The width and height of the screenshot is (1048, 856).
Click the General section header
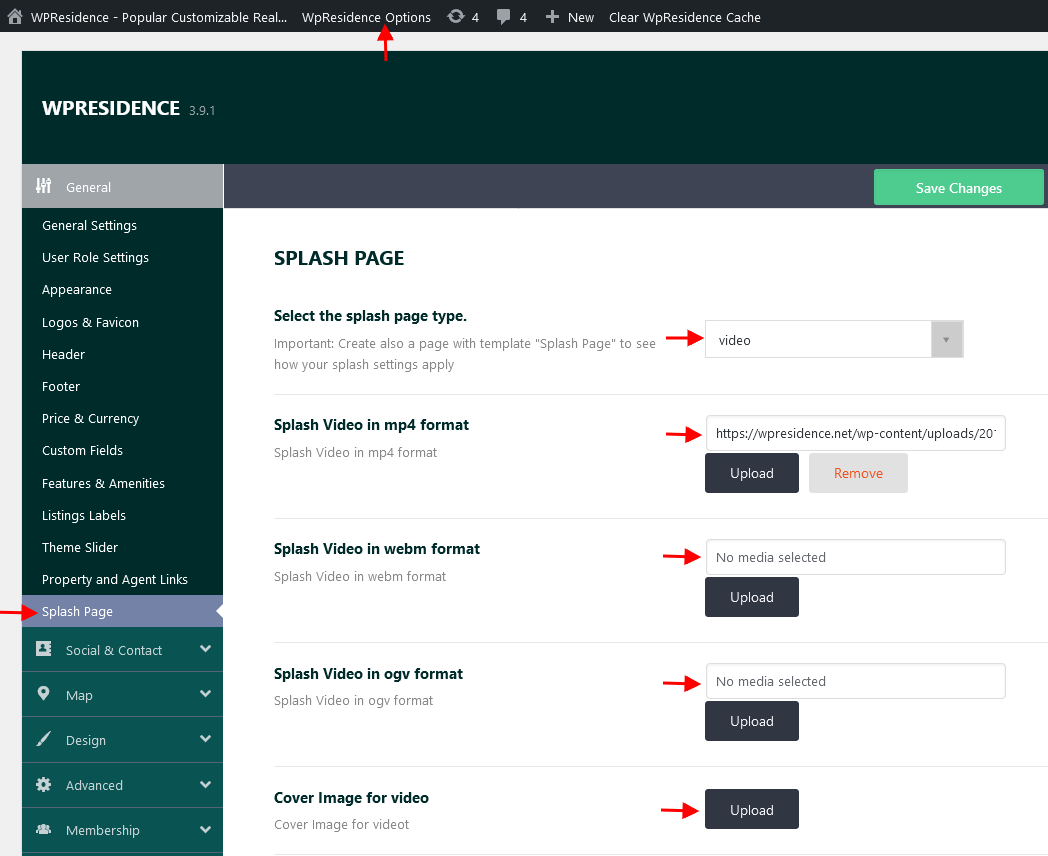[122, 186]
